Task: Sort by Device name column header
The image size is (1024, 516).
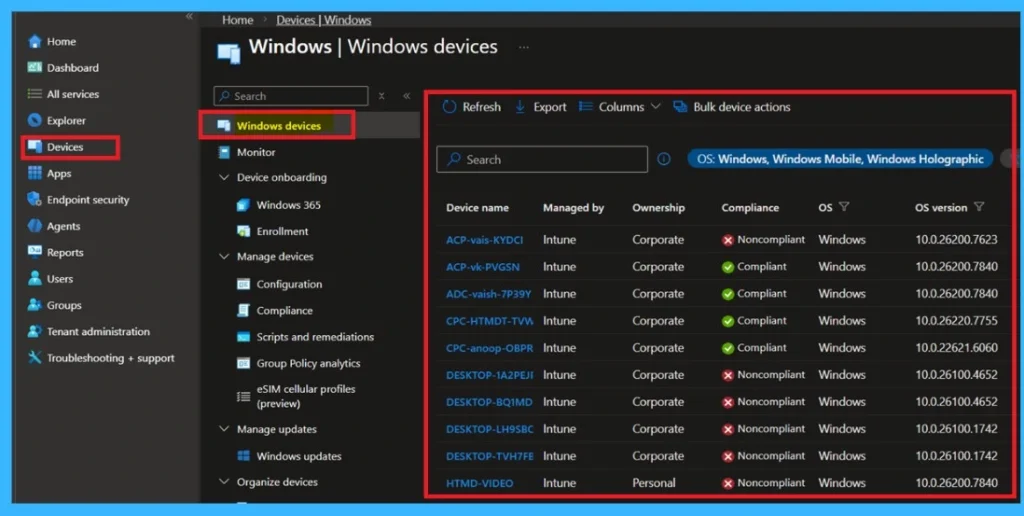Action: 477,208
